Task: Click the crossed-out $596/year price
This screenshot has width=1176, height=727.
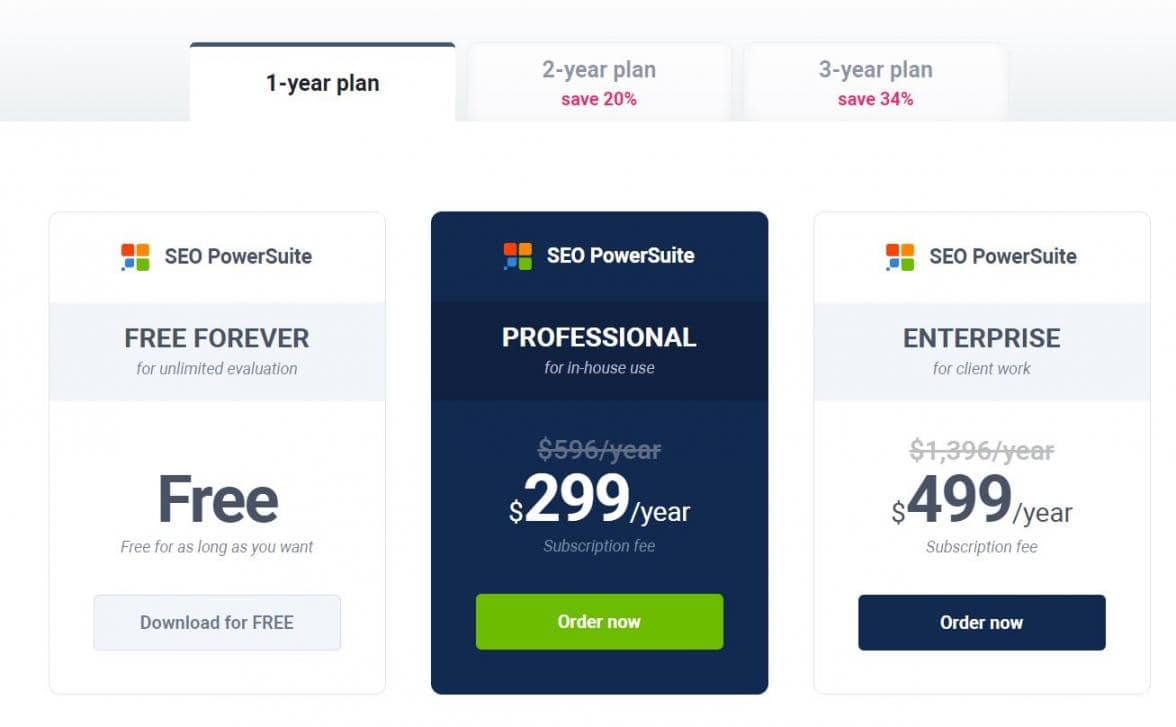Action: pyautogui.click(x=599, y=450)
